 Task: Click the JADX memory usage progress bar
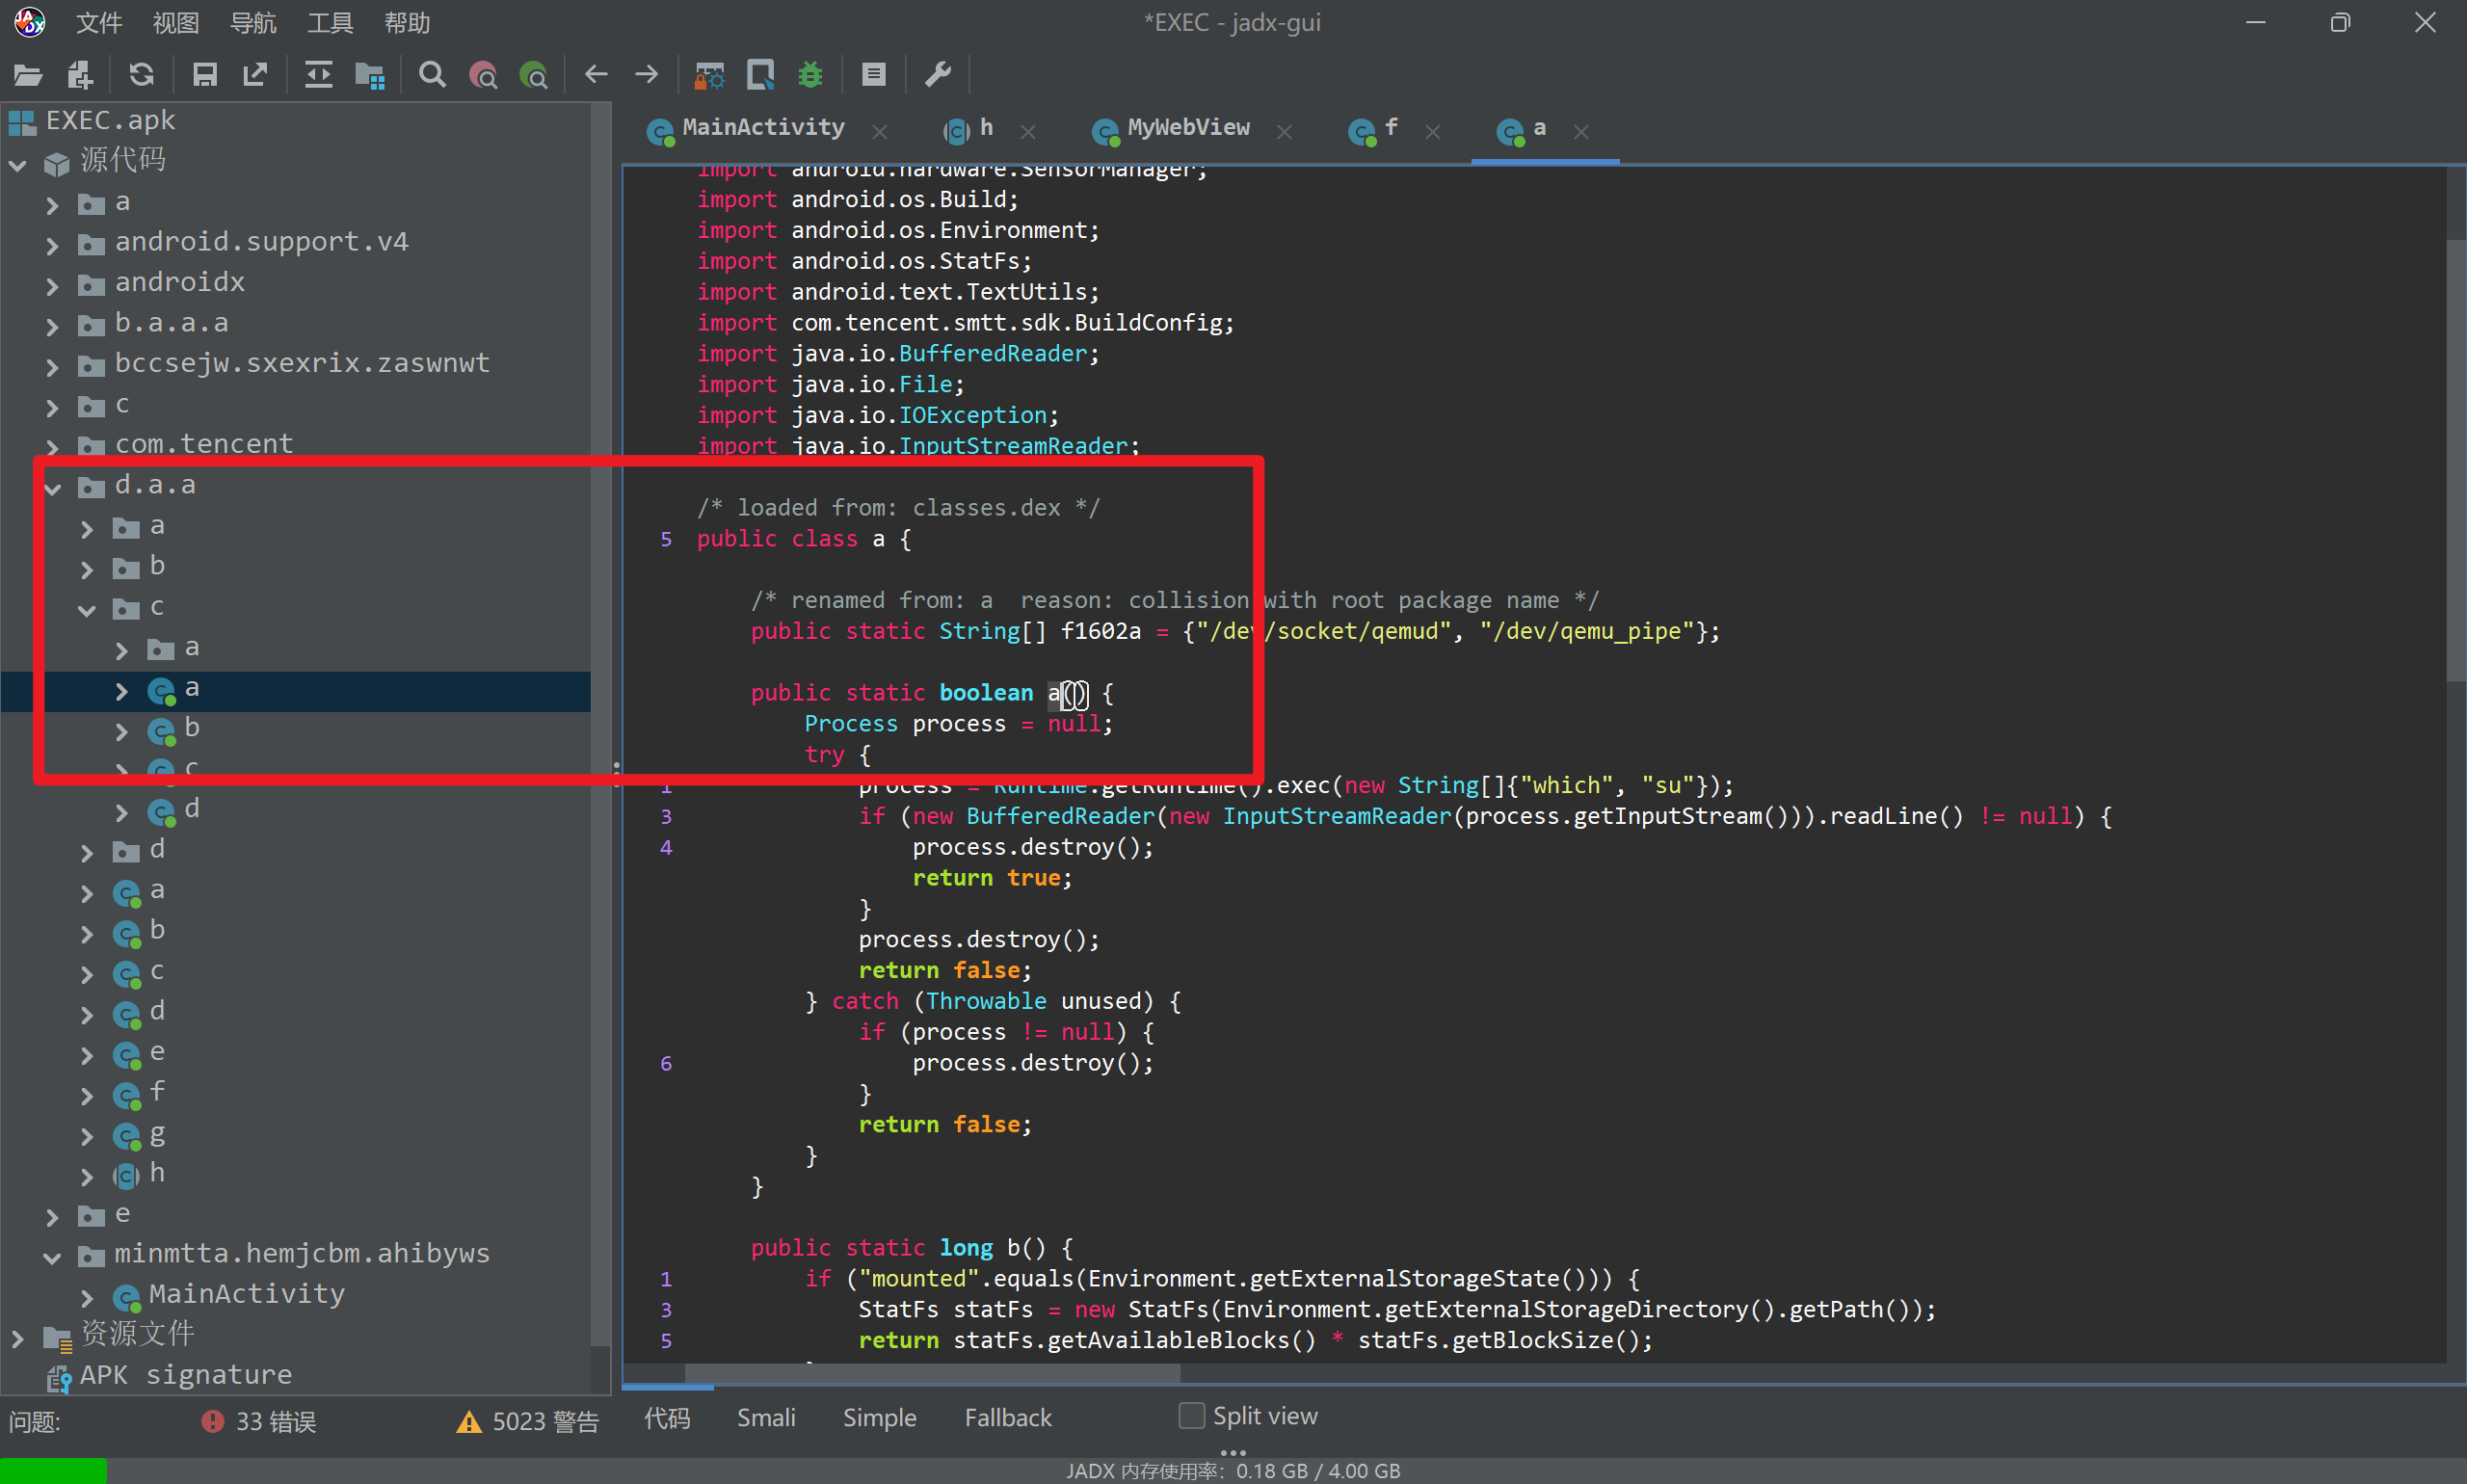1233,1470
